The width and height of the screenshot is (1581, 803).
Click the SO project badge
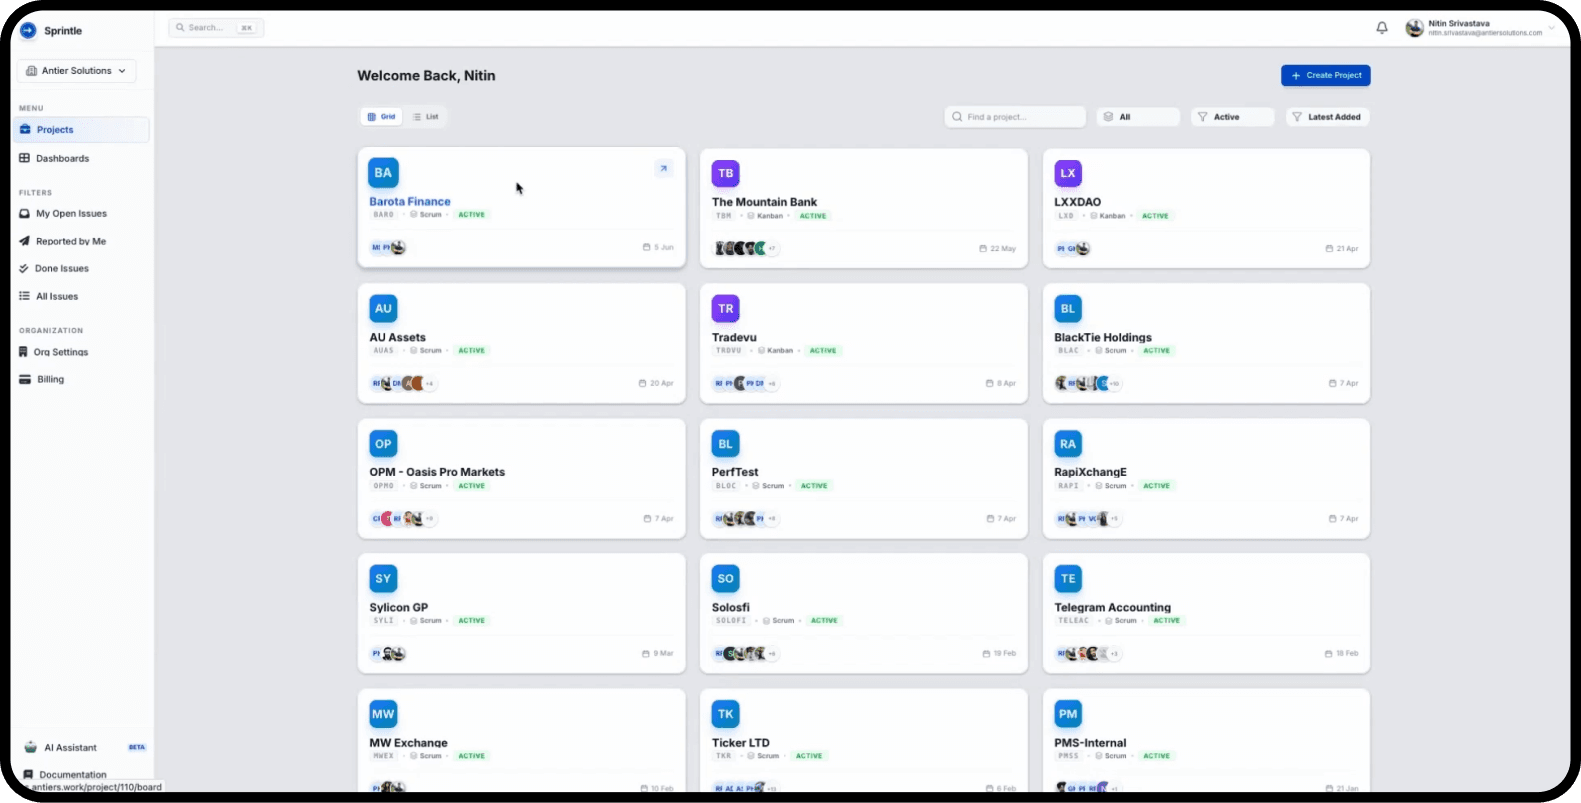(x=726, y=578)
